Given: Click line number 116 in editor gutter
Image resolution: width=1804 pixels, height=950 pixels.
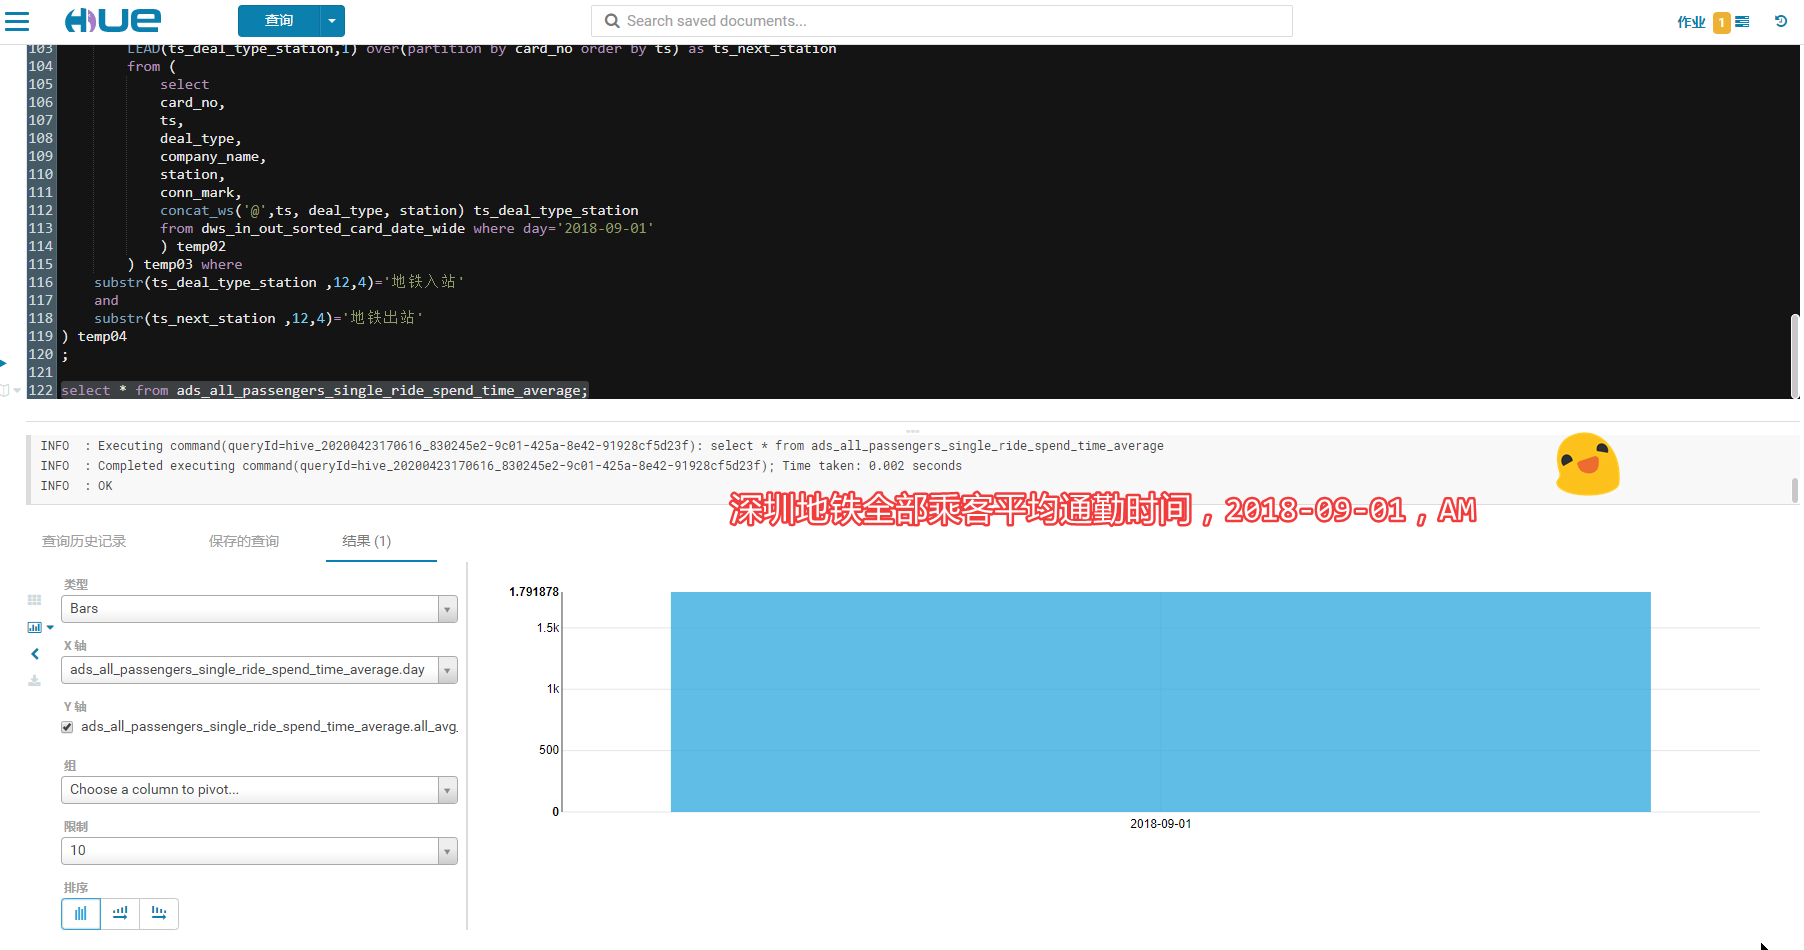Looking at the screenshot, I should point(41,283).
